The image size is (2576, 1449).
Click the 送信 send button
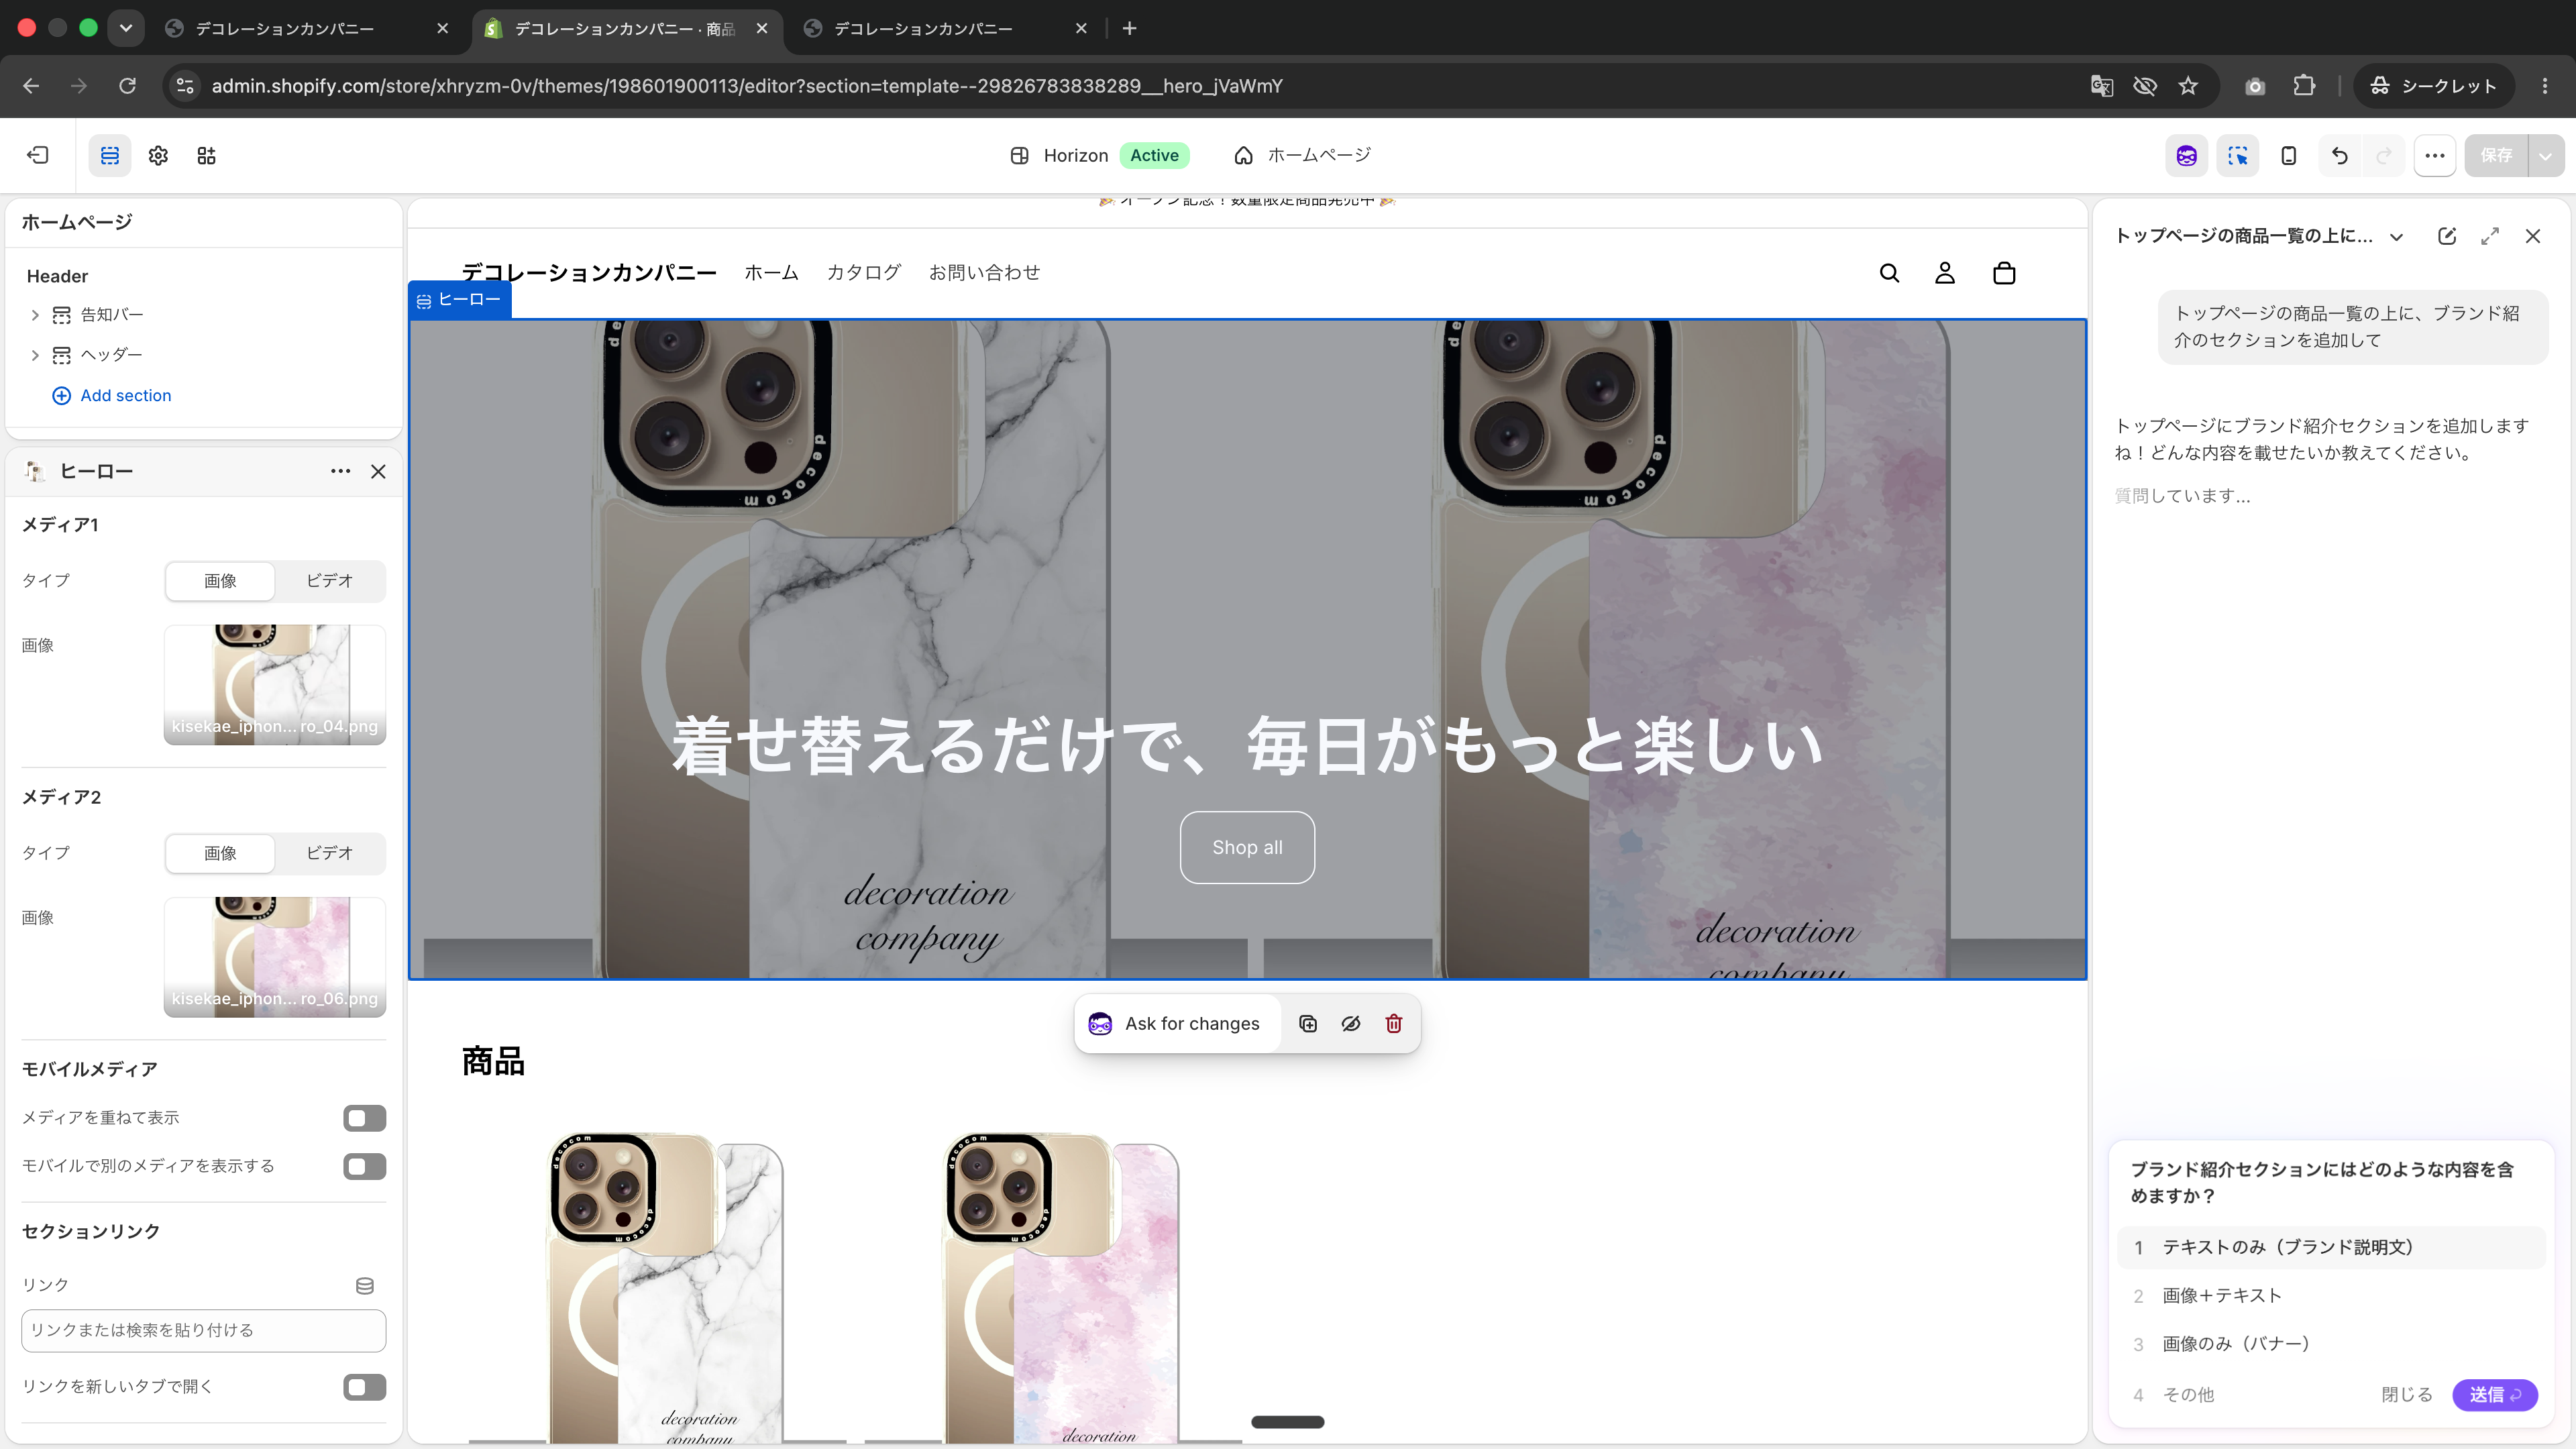coord(2494,1394)
